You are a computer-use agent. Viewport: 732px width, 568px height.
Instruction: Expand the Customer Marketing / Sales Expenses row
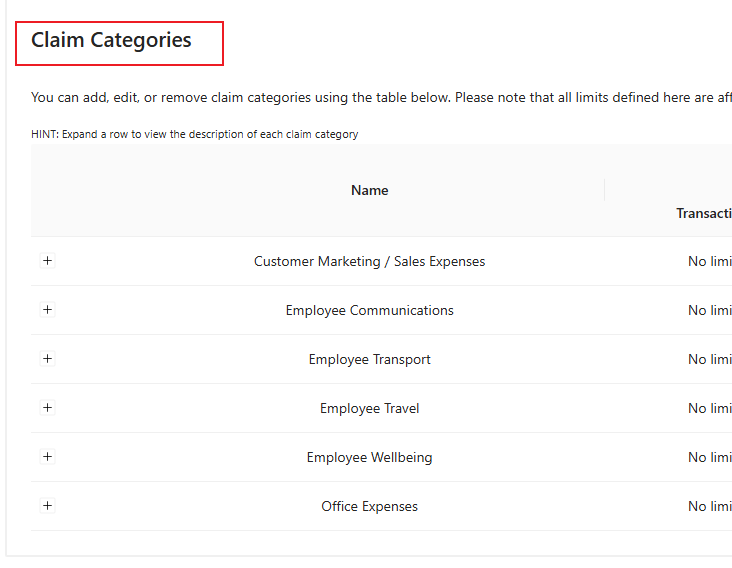[x=47, y=261]
